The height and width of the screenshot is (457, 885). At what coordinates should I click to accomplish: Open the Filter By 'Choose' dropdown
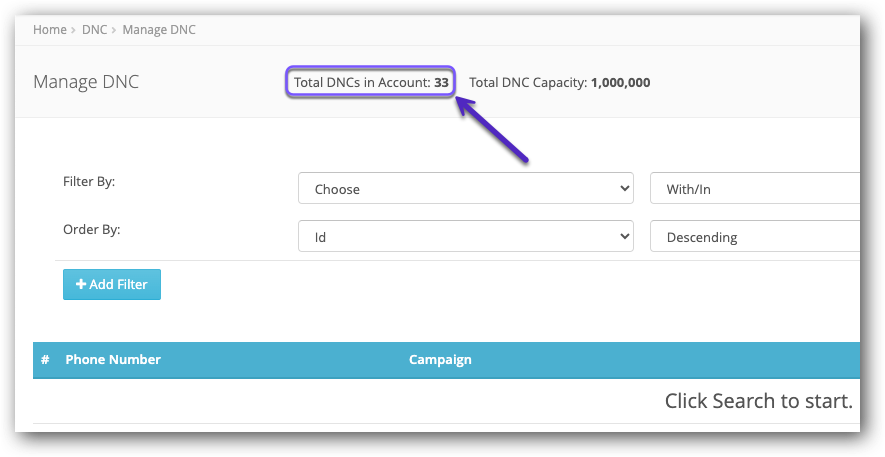pos(466,188)
